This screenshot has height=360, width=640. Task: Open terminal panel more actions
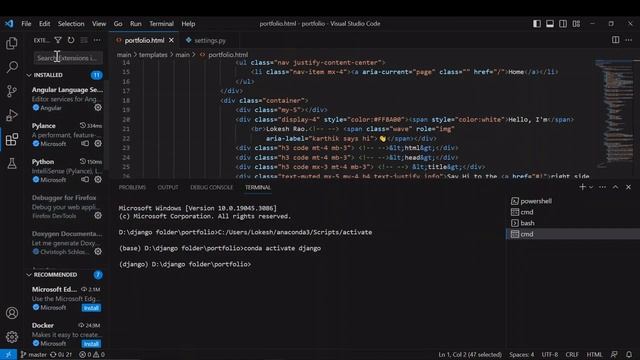(602, 187)
